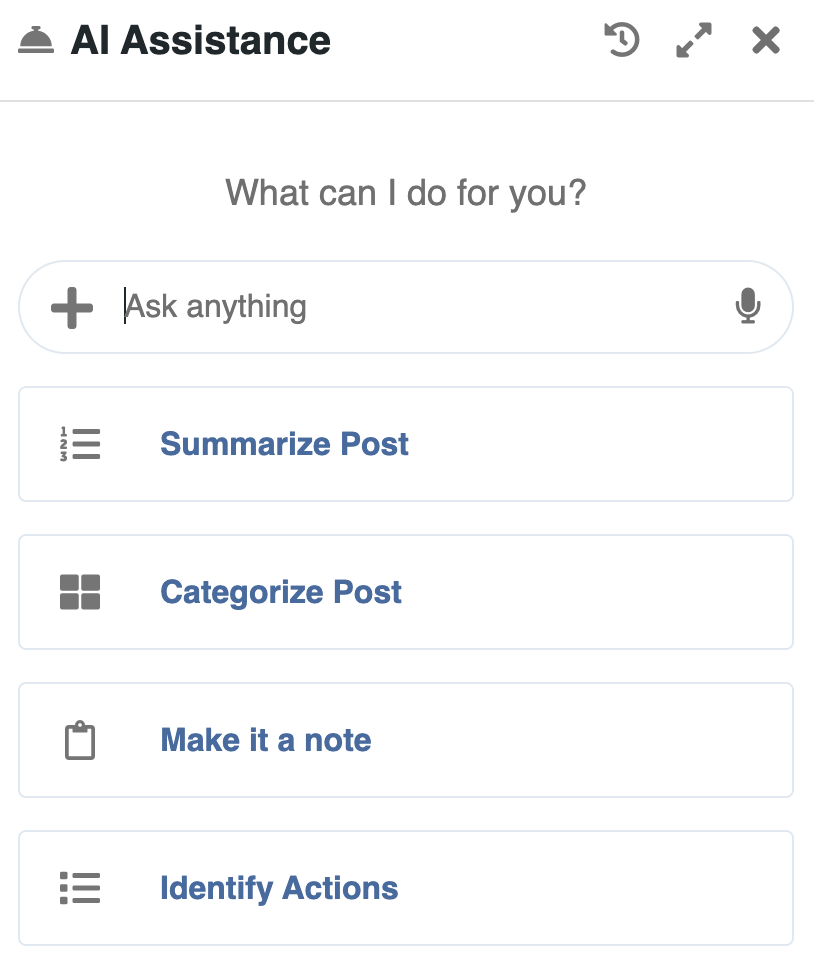The height and width of the screenshot is (966, 814).
Task: Click the numbered list Summarize icon
Action: (80, 444)
